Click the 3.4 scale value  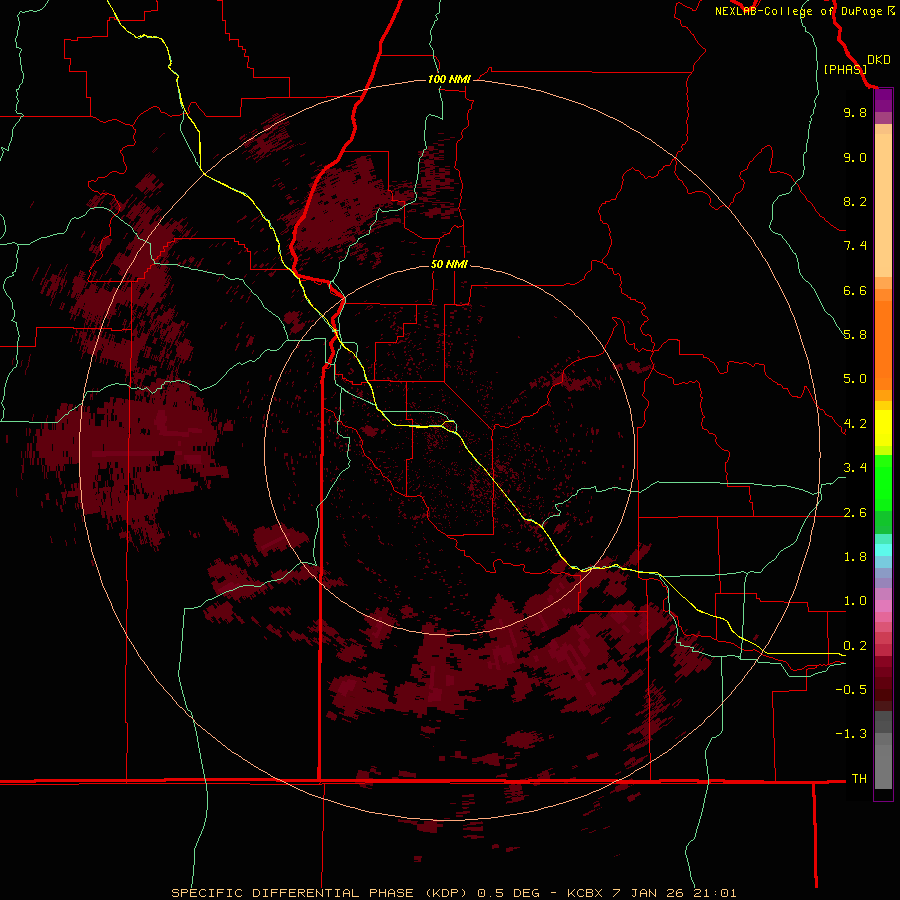(x=855, y=468)
